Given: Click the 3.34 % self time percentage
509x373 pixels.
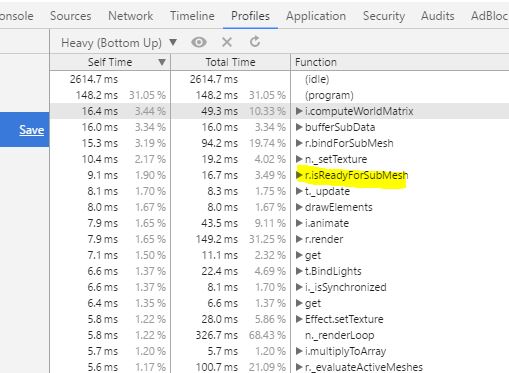Looking at the screenshot, I should click(150, 127).
